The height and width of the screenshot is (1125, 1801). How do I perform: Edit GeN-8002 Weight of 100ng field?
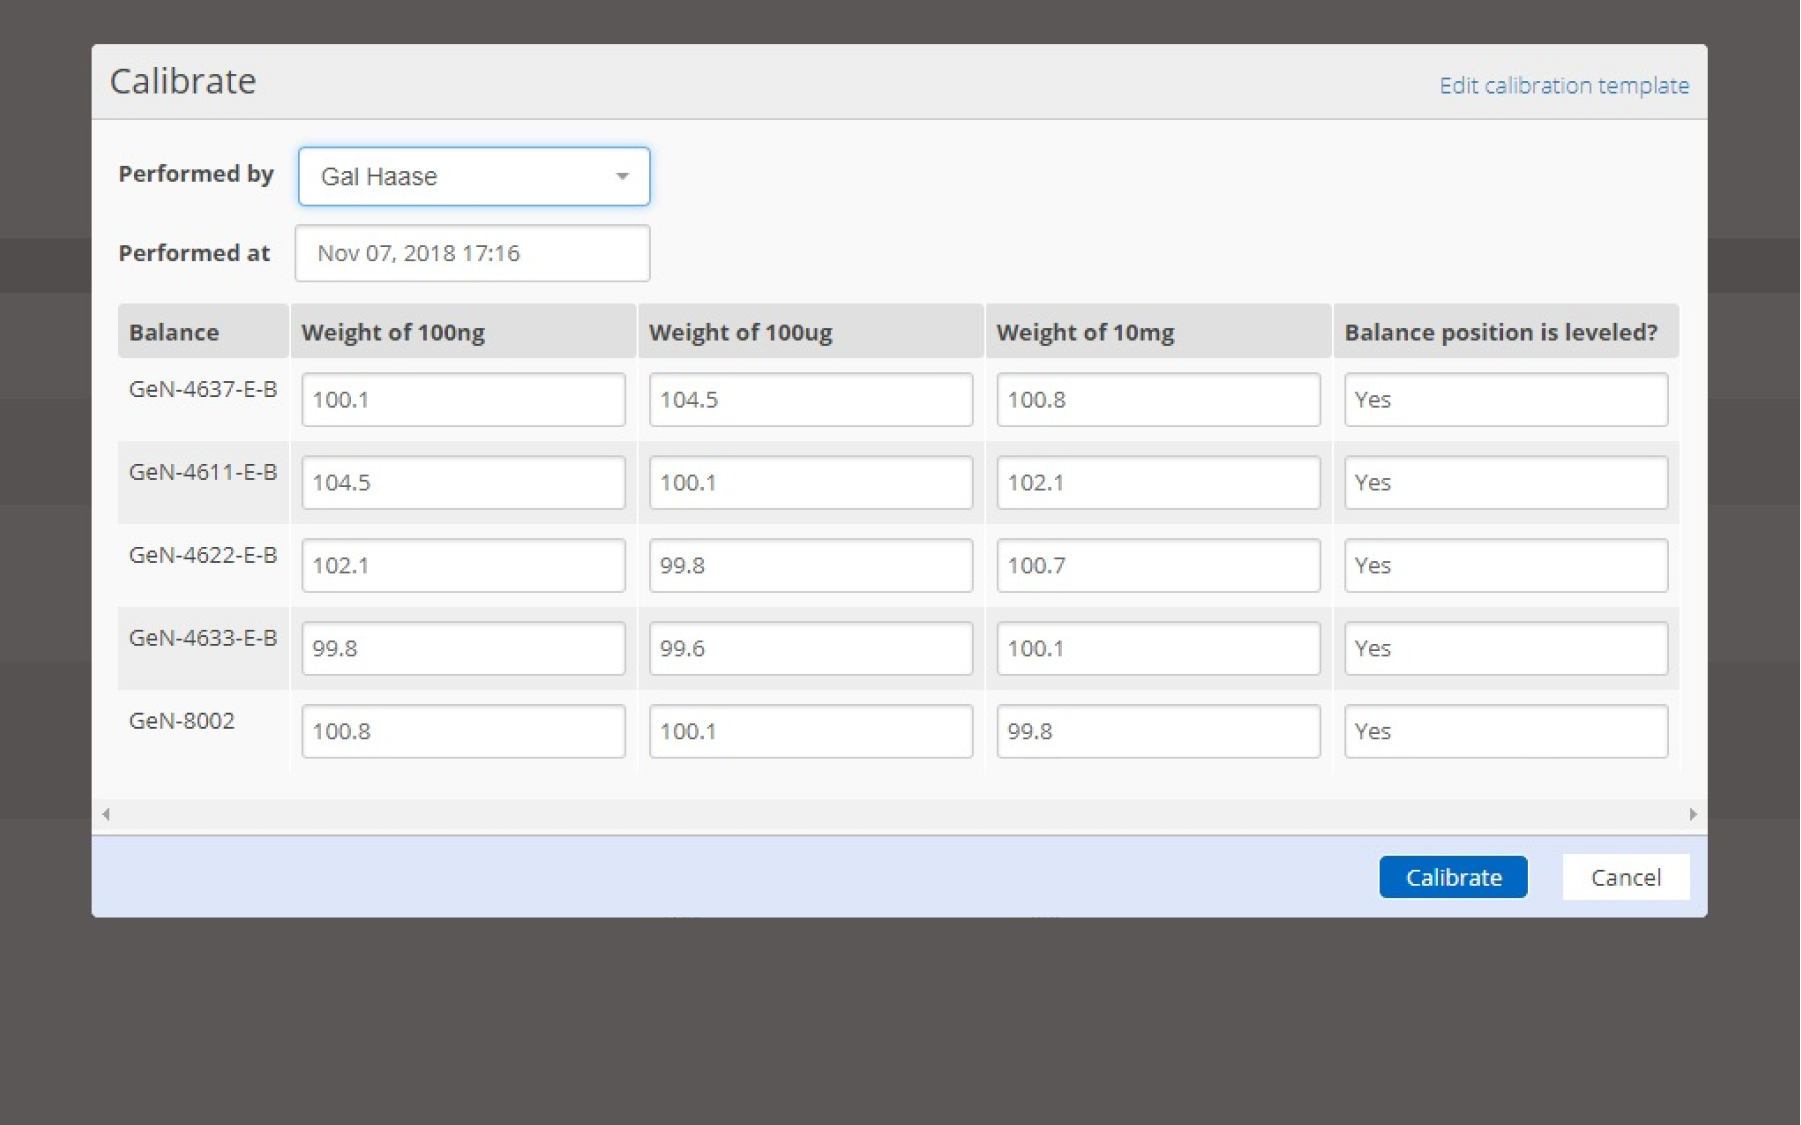tap(463, 732)
